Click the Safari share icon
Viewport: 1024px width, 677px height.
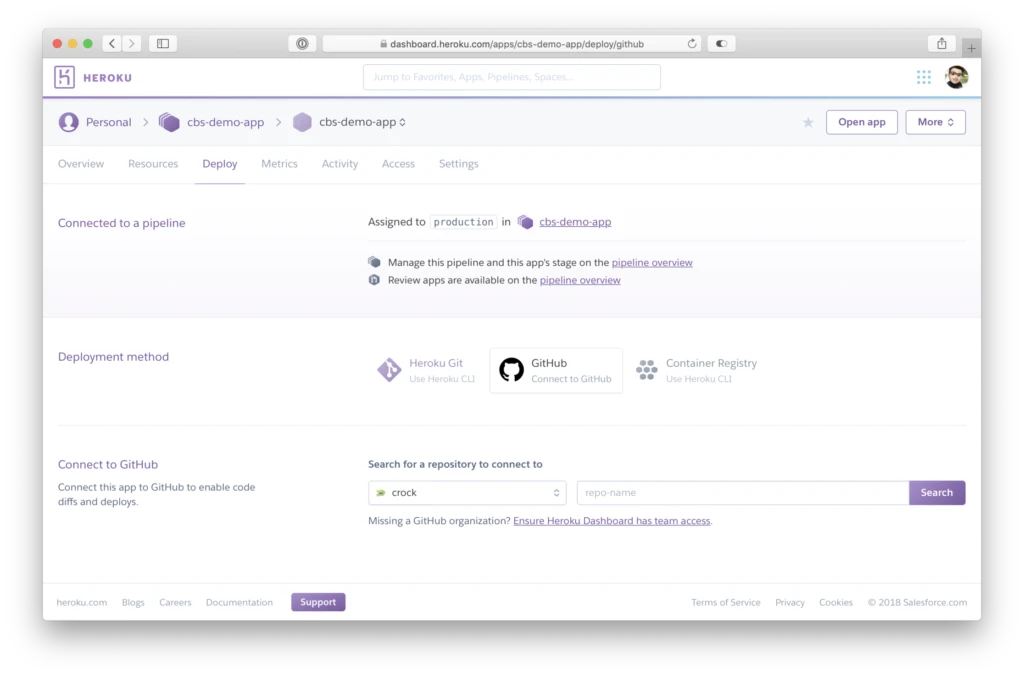942,44
